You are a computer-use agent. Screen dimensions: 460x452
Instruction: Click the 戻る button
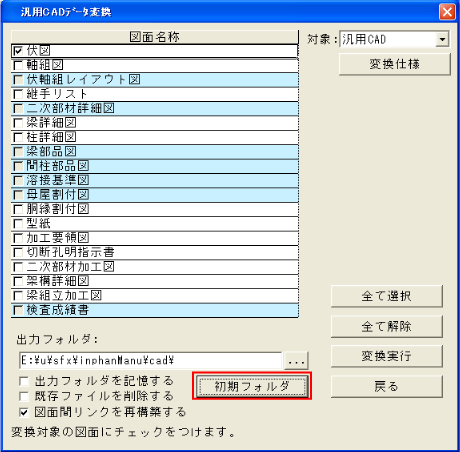click(x=387, y=387)
